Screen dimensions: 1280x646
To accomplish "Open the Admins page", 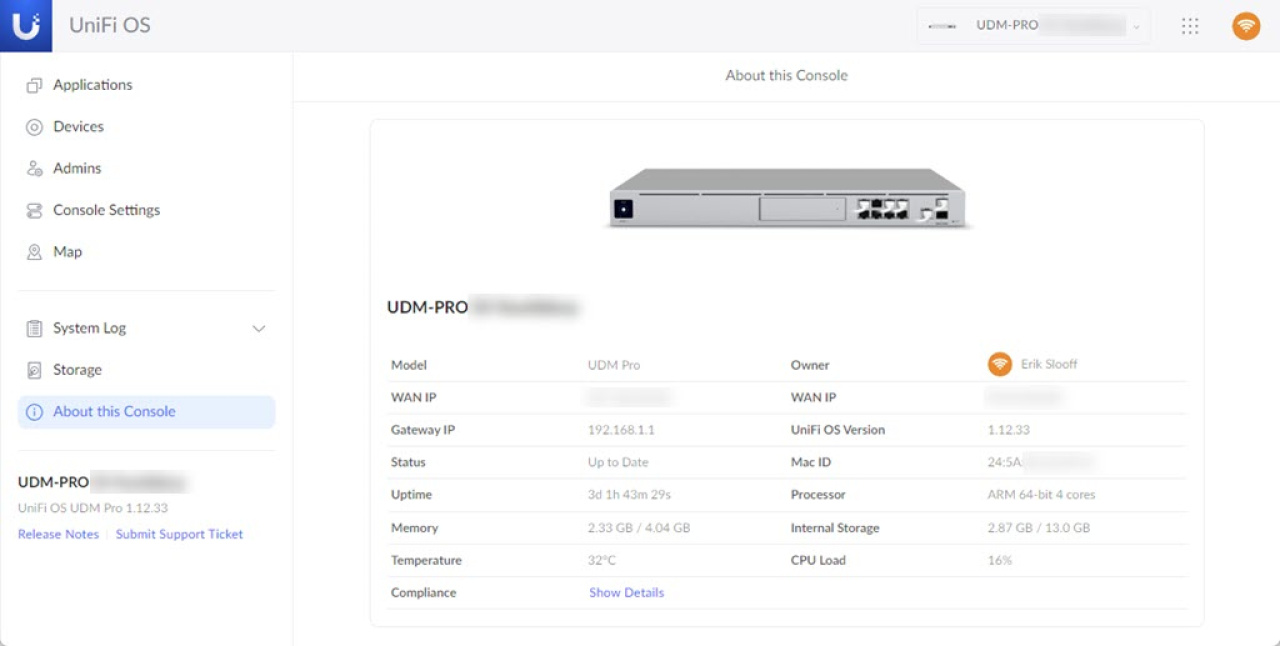I will [x=76, y=168].
